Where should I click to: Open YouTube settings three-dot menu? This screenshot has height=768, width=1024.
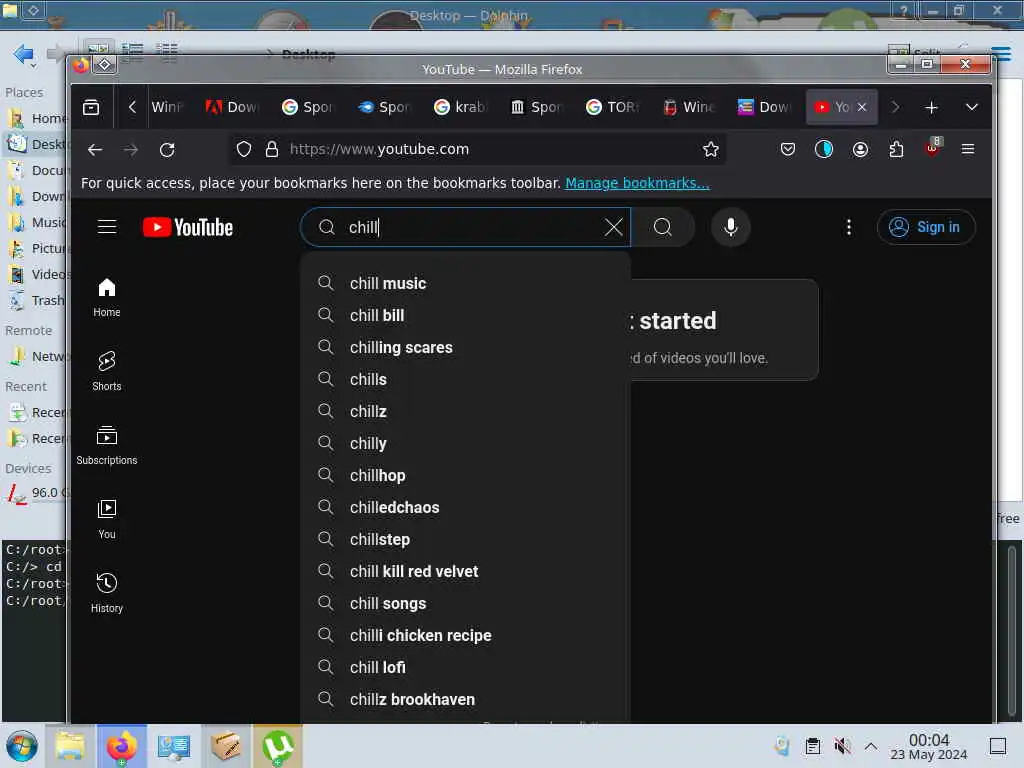tap(848, 227)
